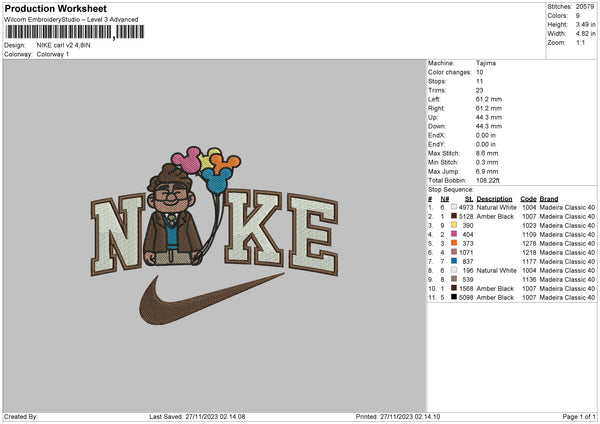Choose the pink swatch next to 404
The width and height of the screenshot is (600, 424).
tap(454, 234)
